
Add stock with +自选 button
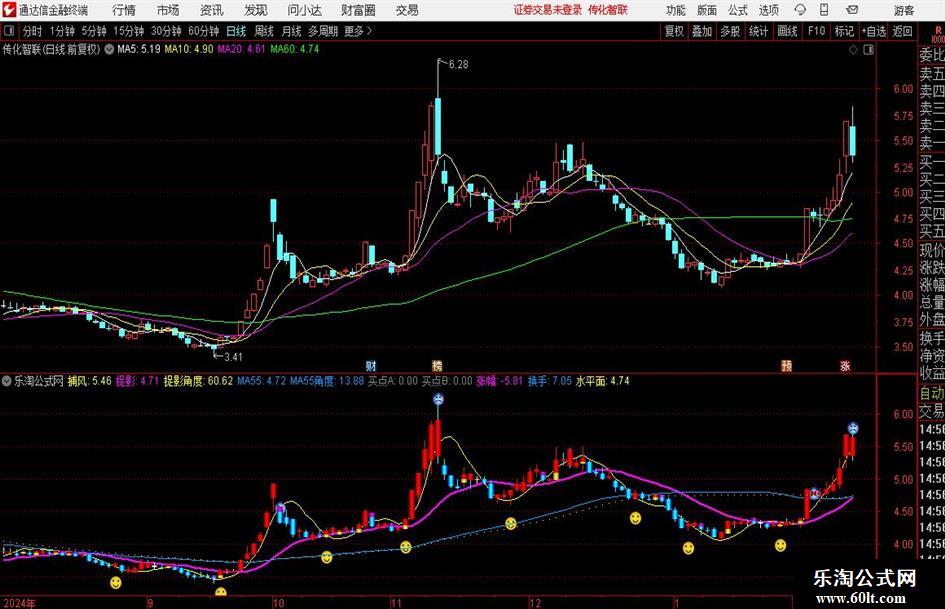874,31
